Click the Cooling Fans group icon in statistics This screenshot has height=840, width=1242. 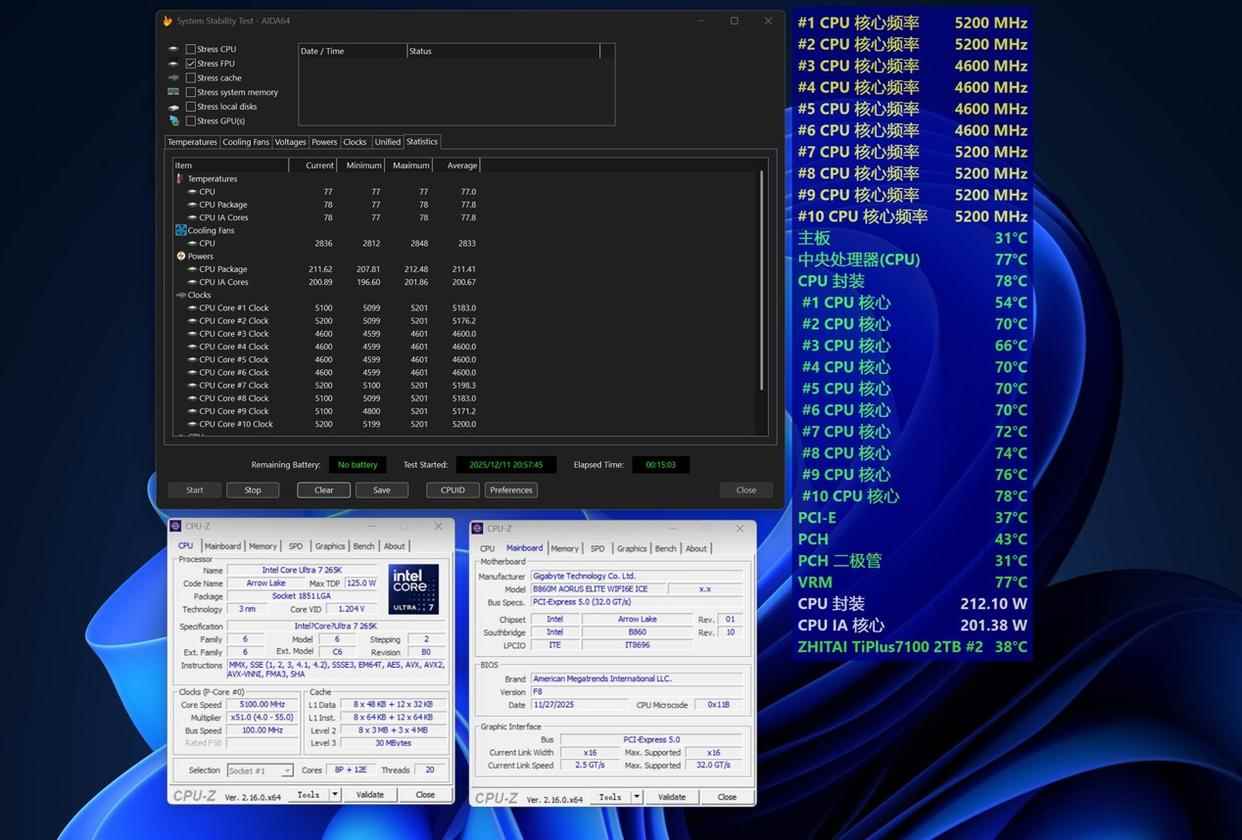click(x=181, y=230)
